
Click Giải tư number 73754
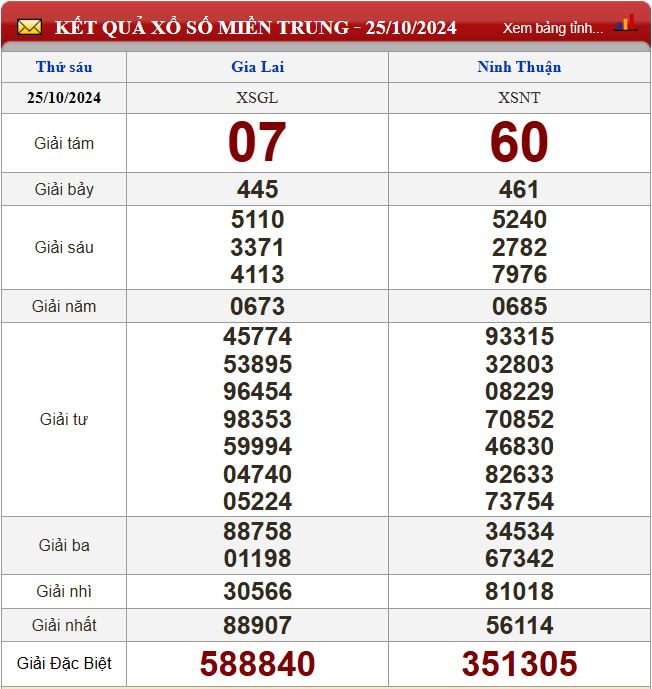[519, 501]
